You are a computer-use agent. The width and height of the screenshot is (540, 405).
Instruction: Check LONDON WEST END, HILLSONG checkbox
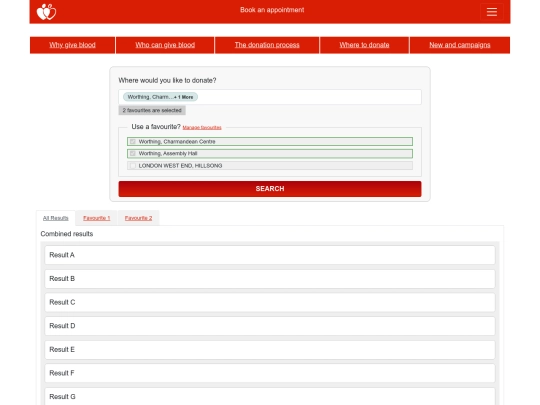tap(133, 166)
